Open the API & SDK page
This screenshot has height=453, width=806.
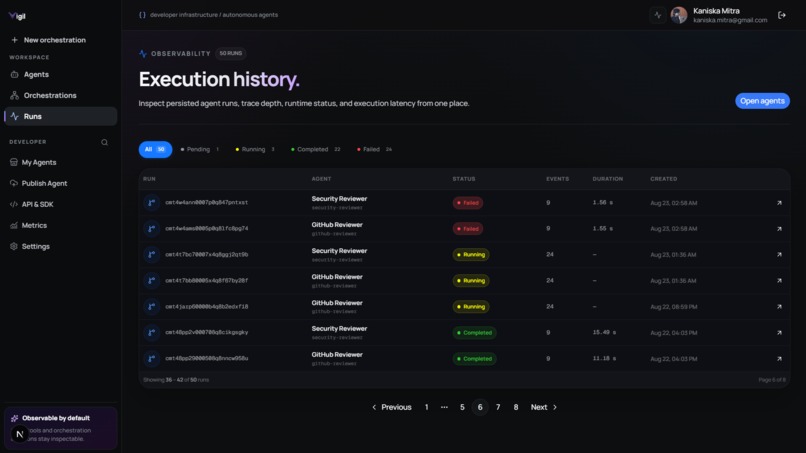(61, 205)
